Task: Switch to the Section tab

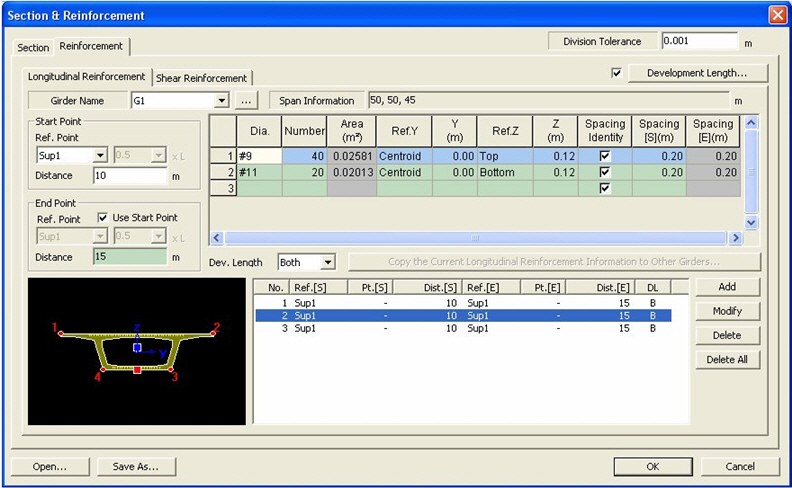Action: click(x=33, y=47)
